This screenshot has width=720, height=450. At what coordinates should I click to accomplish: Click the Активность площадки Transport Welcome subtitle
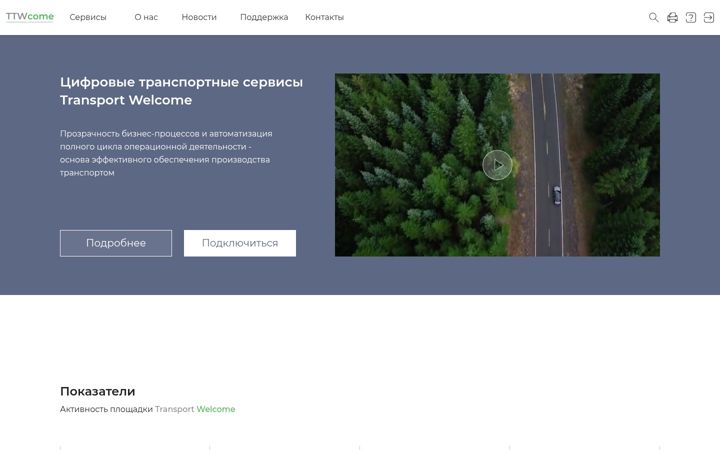click(147, 409)
